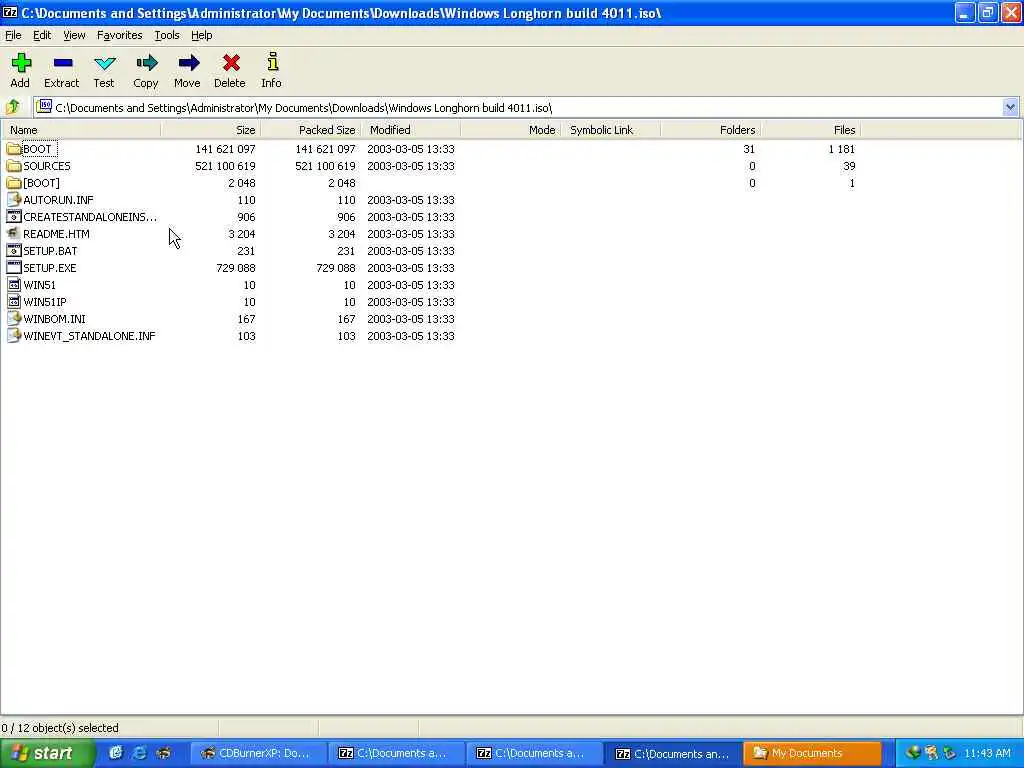Select the [BOOT] folder icon

click(x=14, y=183)
